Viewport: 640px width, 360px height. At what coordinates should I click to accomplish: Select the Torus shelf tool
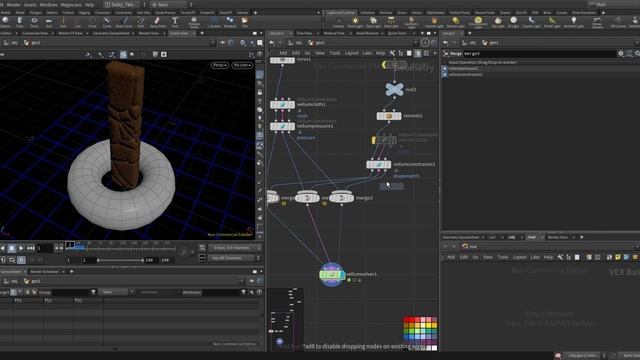tap(34, 22)
